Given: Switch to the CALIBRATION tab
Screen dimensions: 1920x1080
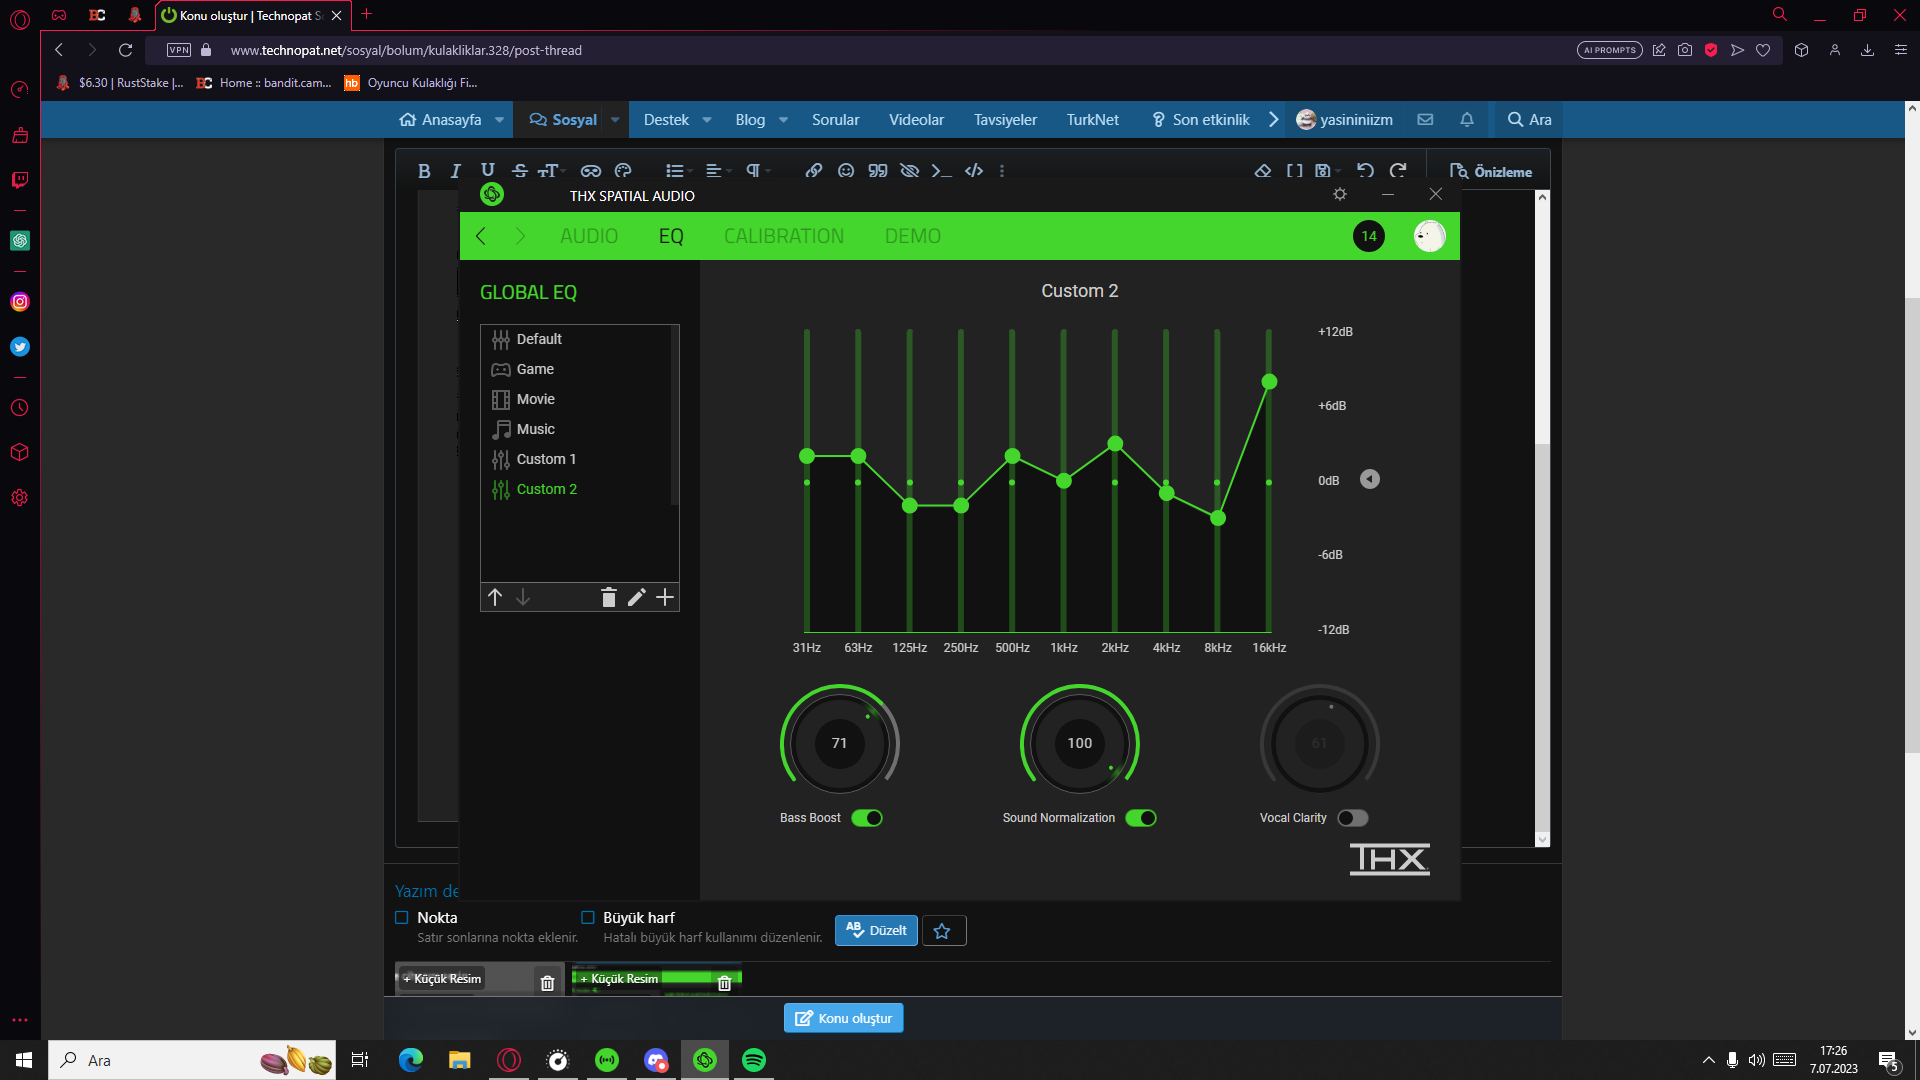Looking at the screenshot, I should [x=784, y=236].
